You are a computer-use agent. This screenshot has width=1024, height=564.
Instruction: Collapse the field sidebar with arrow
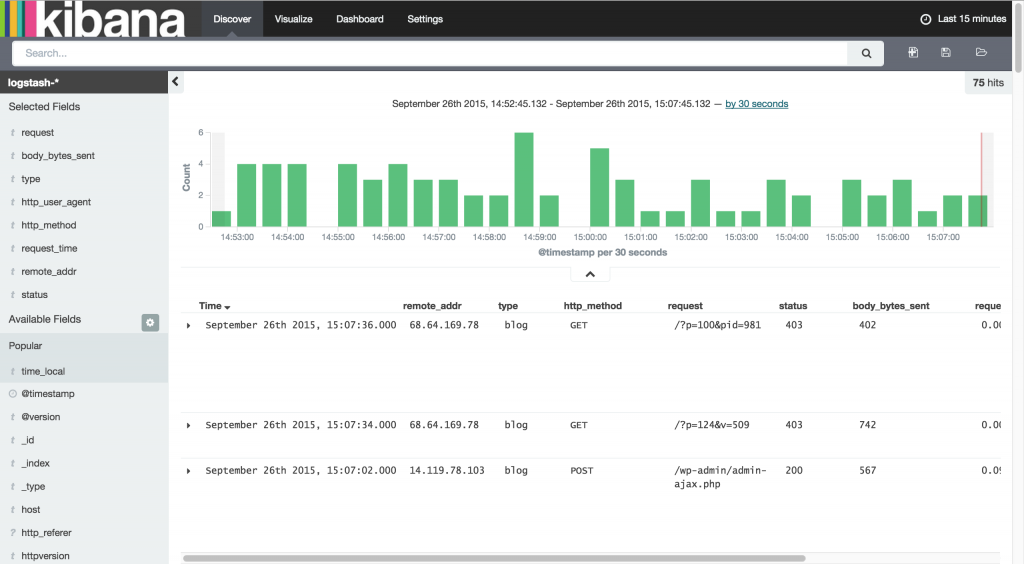175,82
